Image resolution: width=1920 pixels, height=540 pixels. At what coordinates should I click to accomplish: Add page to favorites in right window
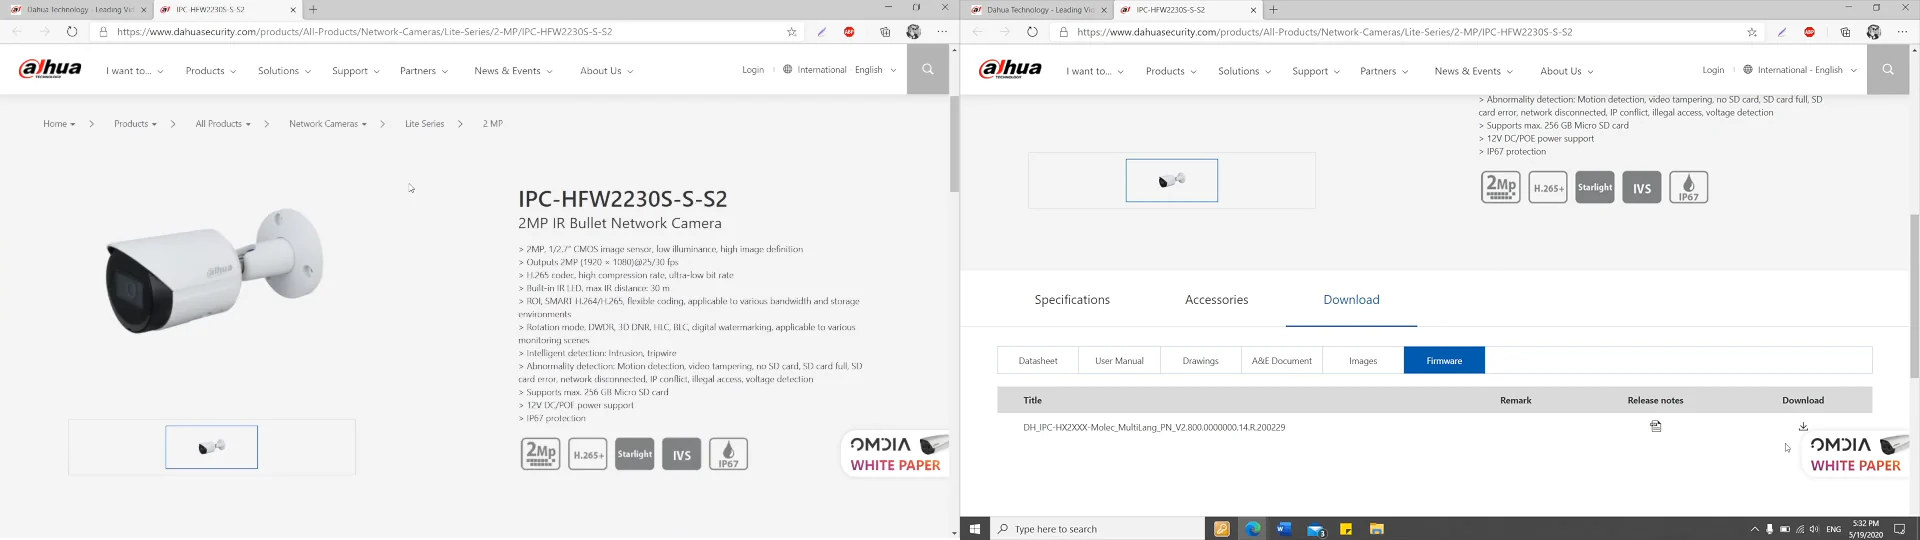(x=1752, y=32)
